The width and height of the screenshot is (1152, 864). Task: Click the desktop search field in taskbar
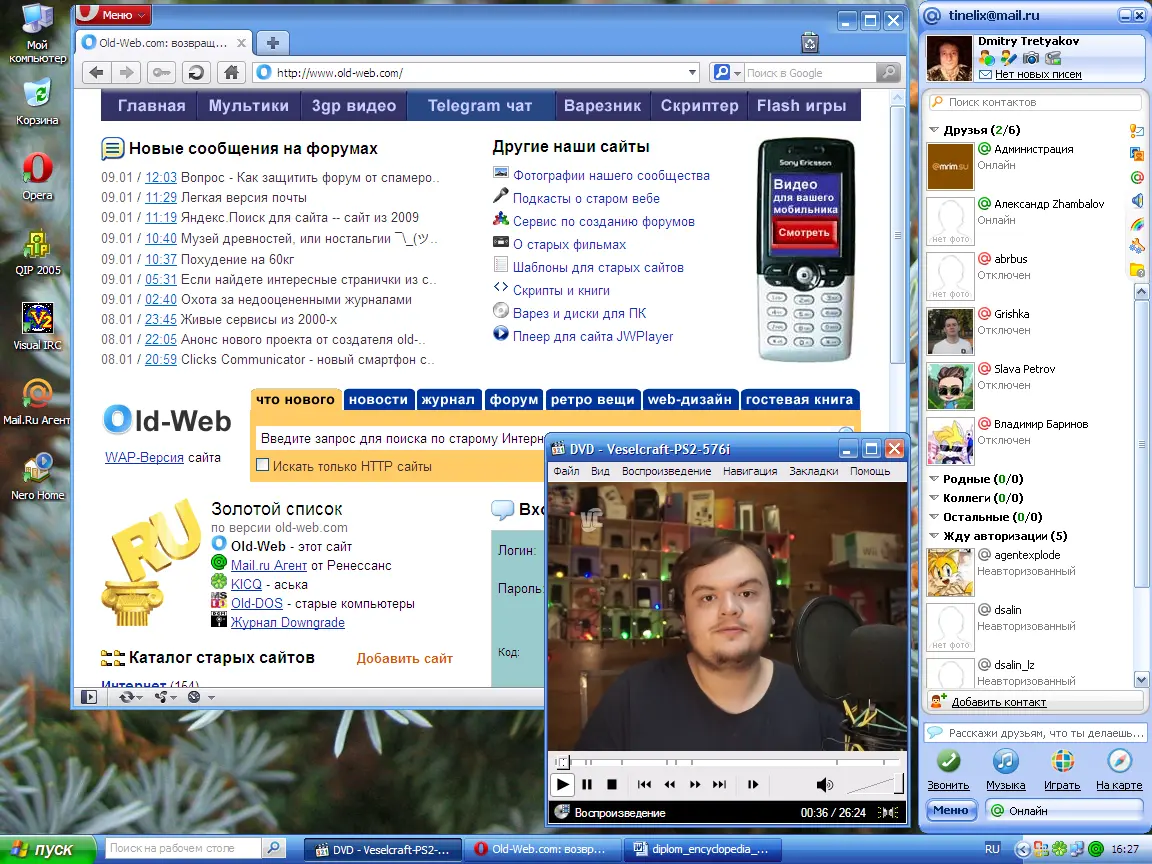point(182,848)
